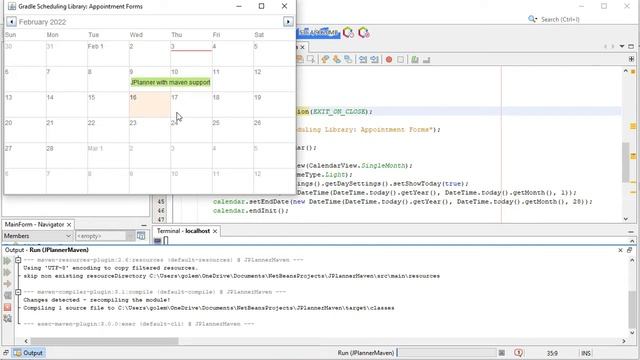
Task: Click the shift line left editor icon
Action: click(x=363, y=60)
